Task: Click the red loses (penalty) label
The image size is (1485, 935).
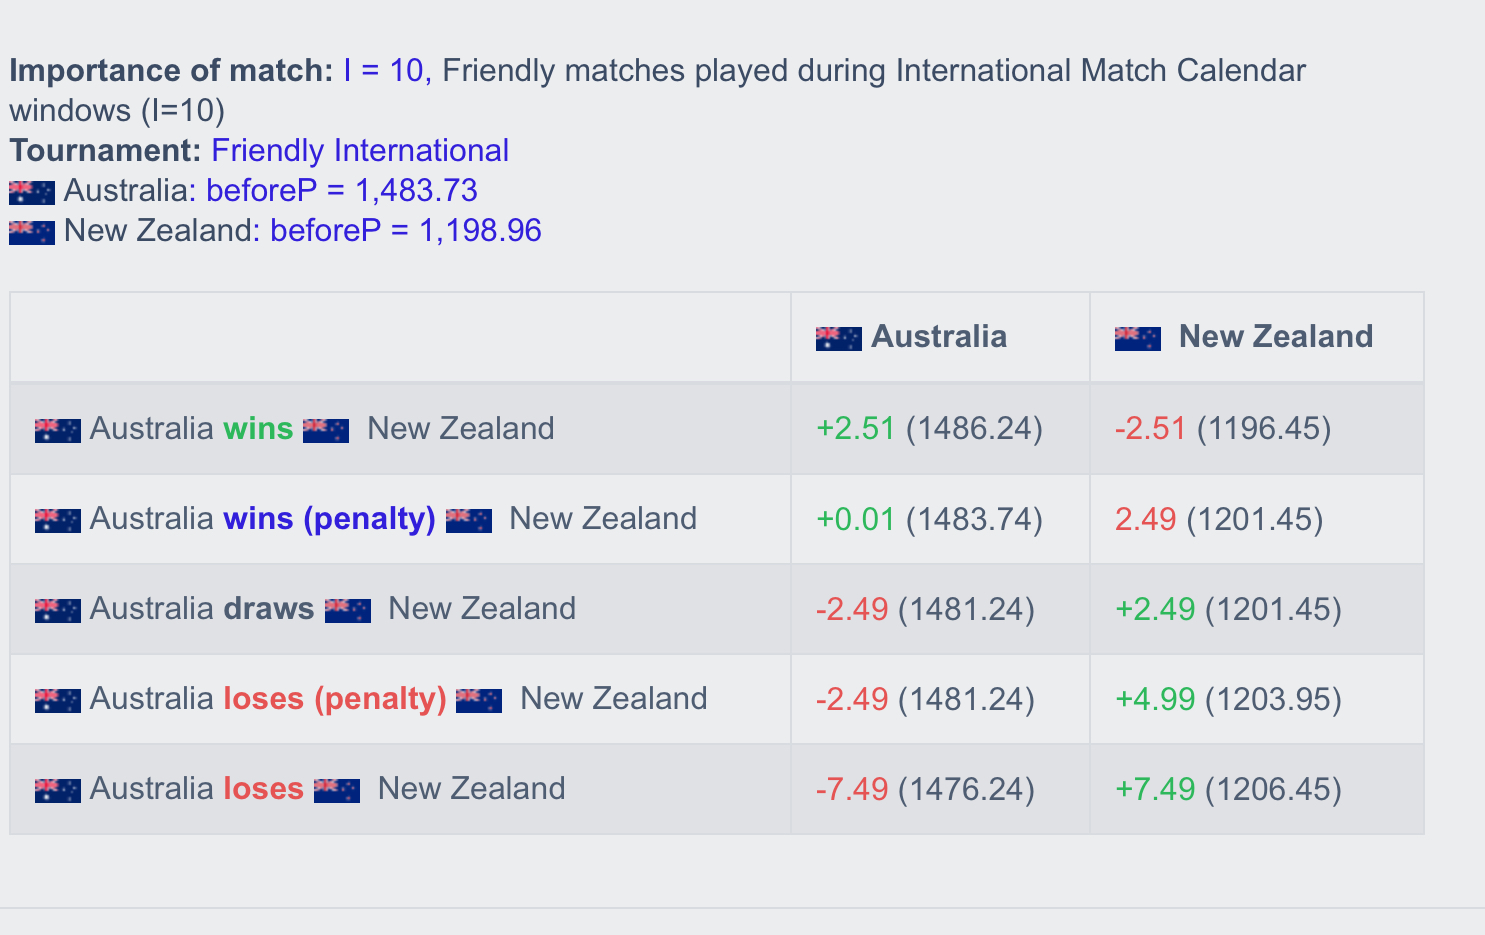Action: [x=335, y=698]
